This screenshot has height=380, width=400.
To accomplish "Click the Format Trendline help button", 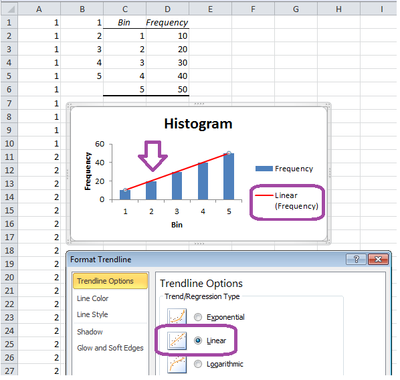I will point(356,259).
